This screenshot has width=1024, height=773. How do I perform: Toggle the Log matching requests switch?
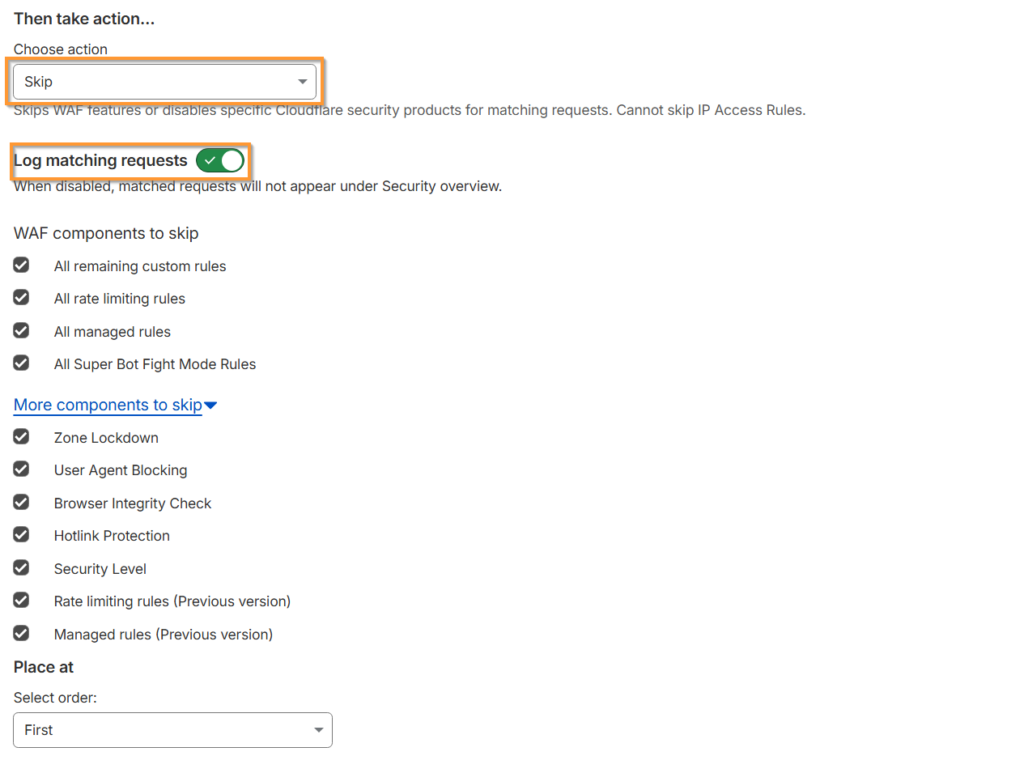(x=220, y=160)
